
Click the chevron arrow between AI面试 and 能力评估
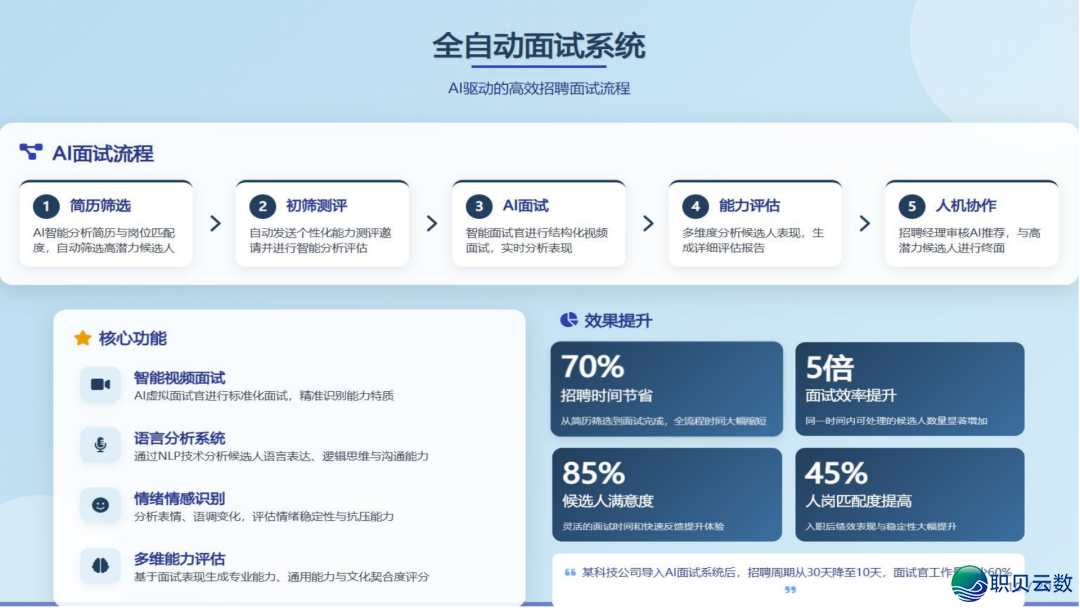(648, 223)
